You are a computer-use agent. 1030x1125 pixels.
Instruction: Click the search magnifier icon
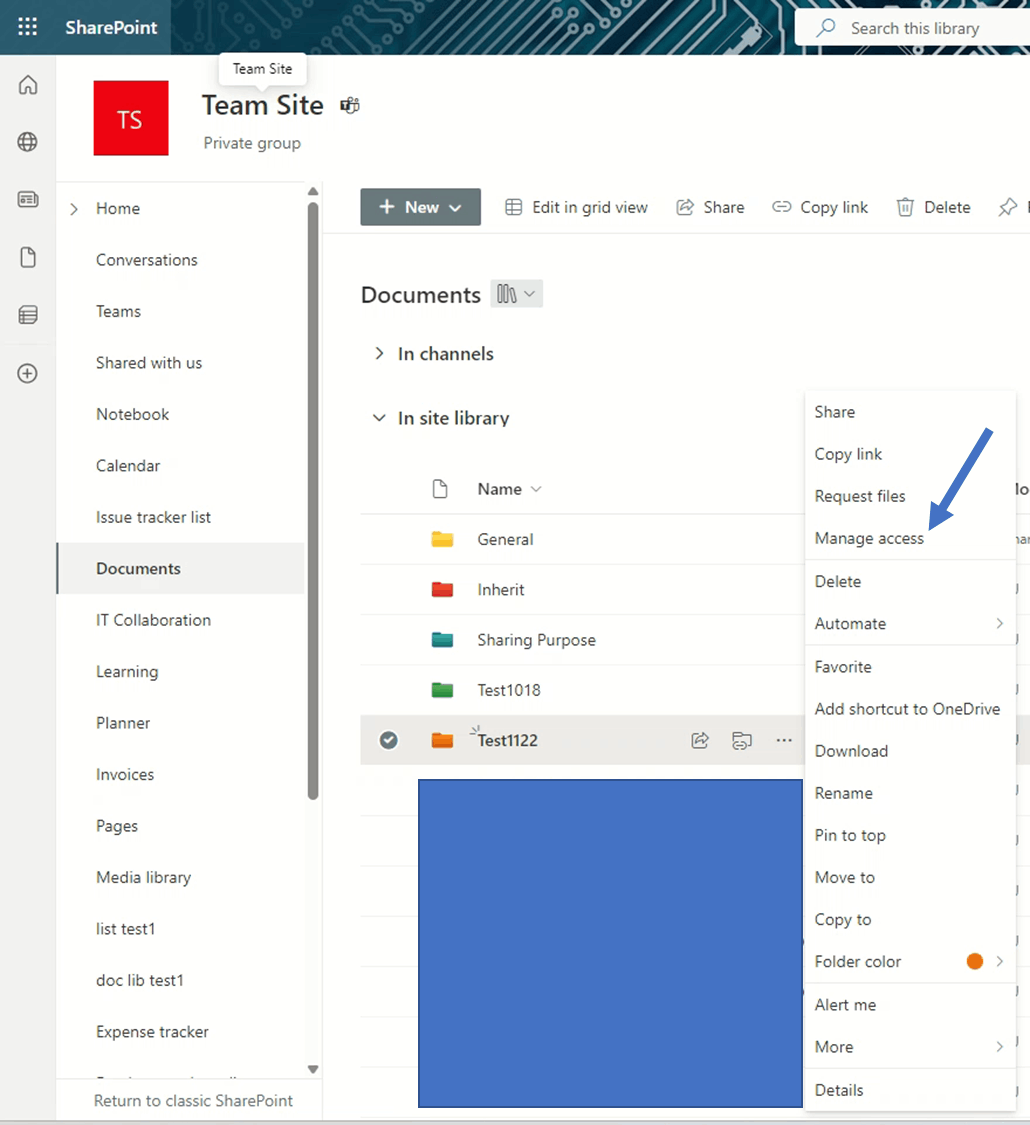826,28
